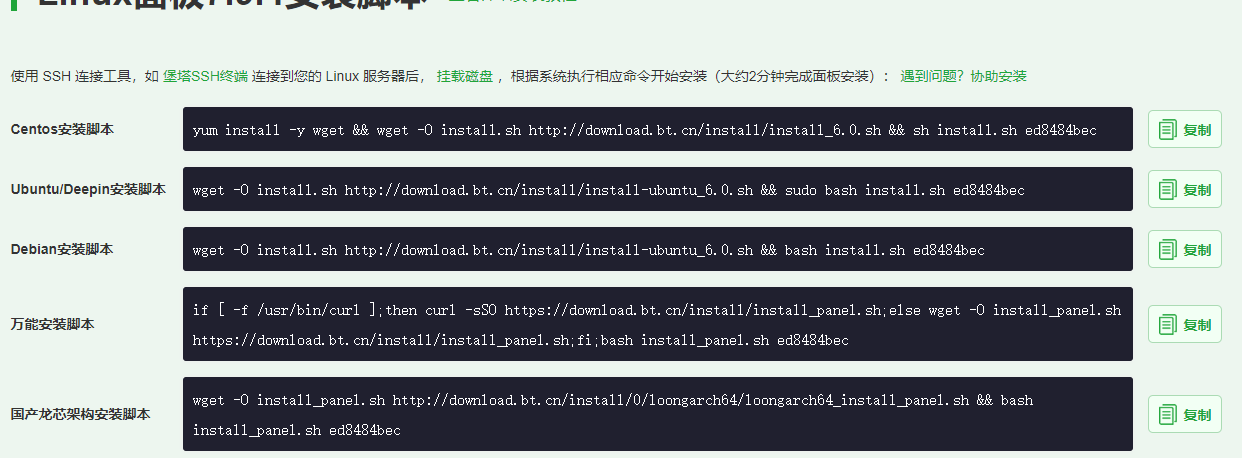Click the loongarch64 install command block

click(x=658, y=414)
